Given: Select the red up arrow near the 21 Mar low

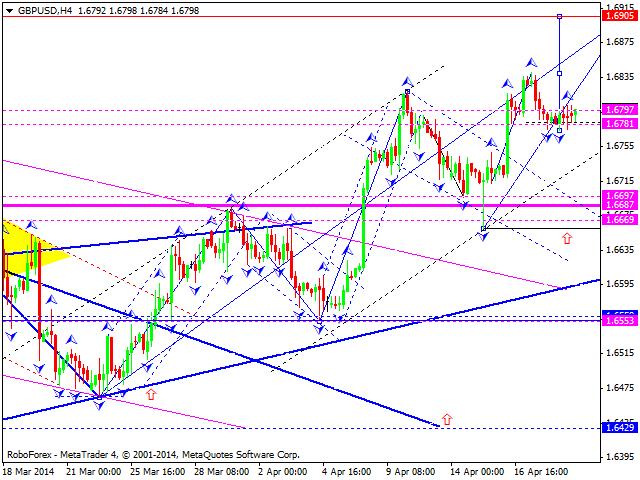Looking at the screenshot, I should coord(151,394).
